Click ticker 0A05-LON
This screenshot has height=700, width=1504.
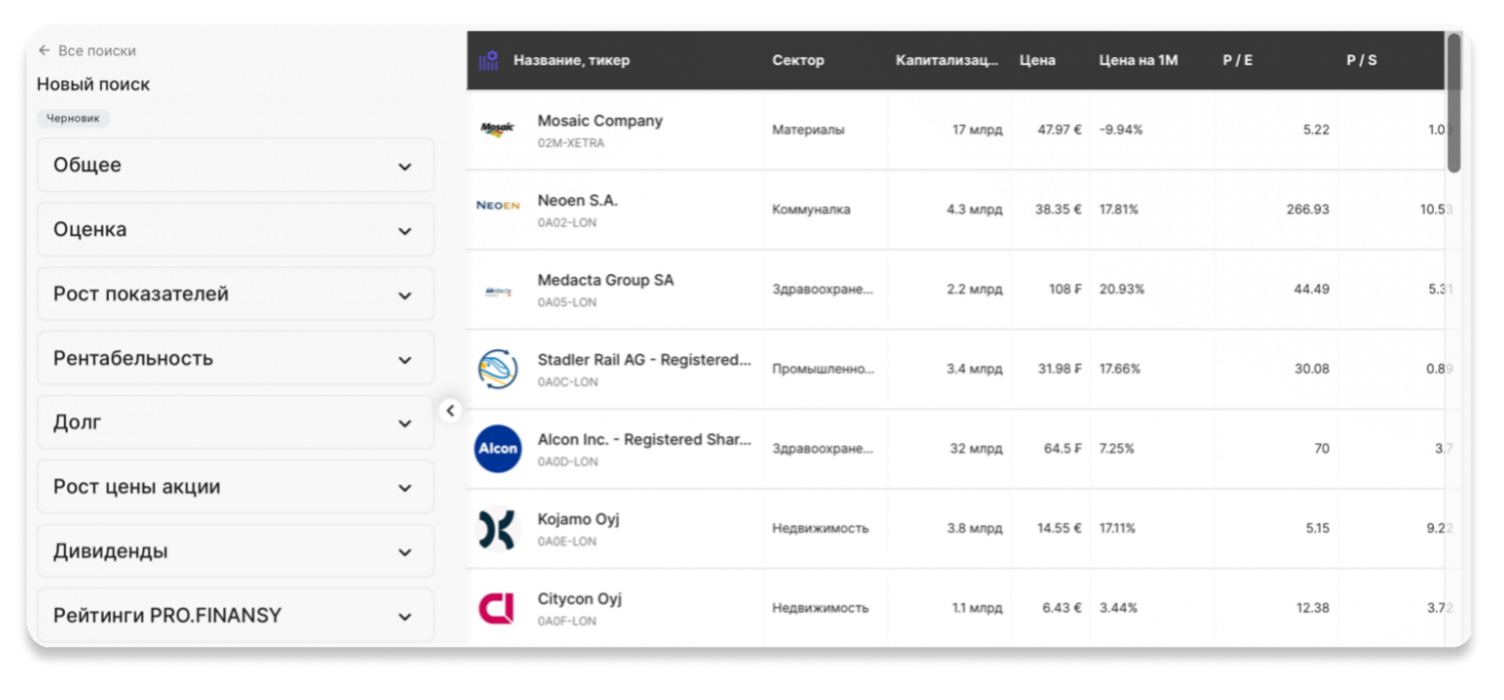567,302
